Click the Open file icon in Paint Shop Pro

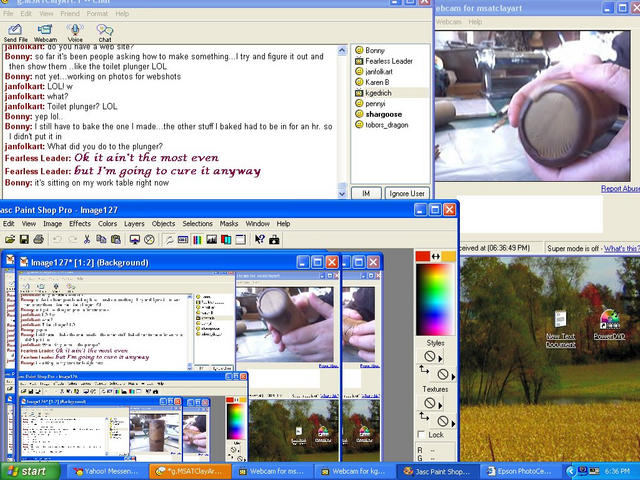[10, 240]
